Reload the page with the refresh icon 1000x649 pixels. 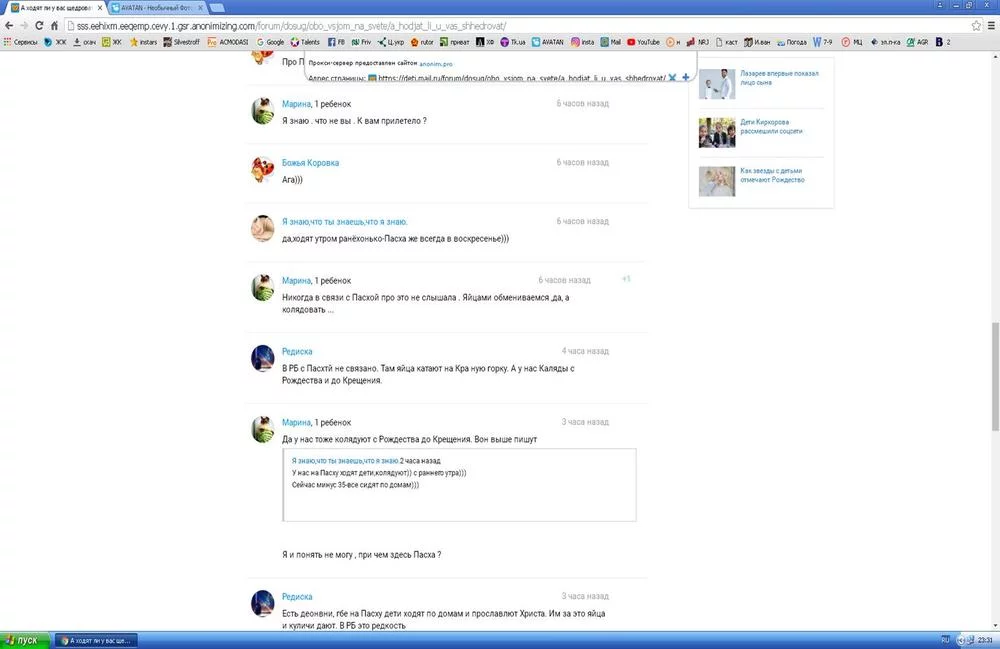pos(39,26)
